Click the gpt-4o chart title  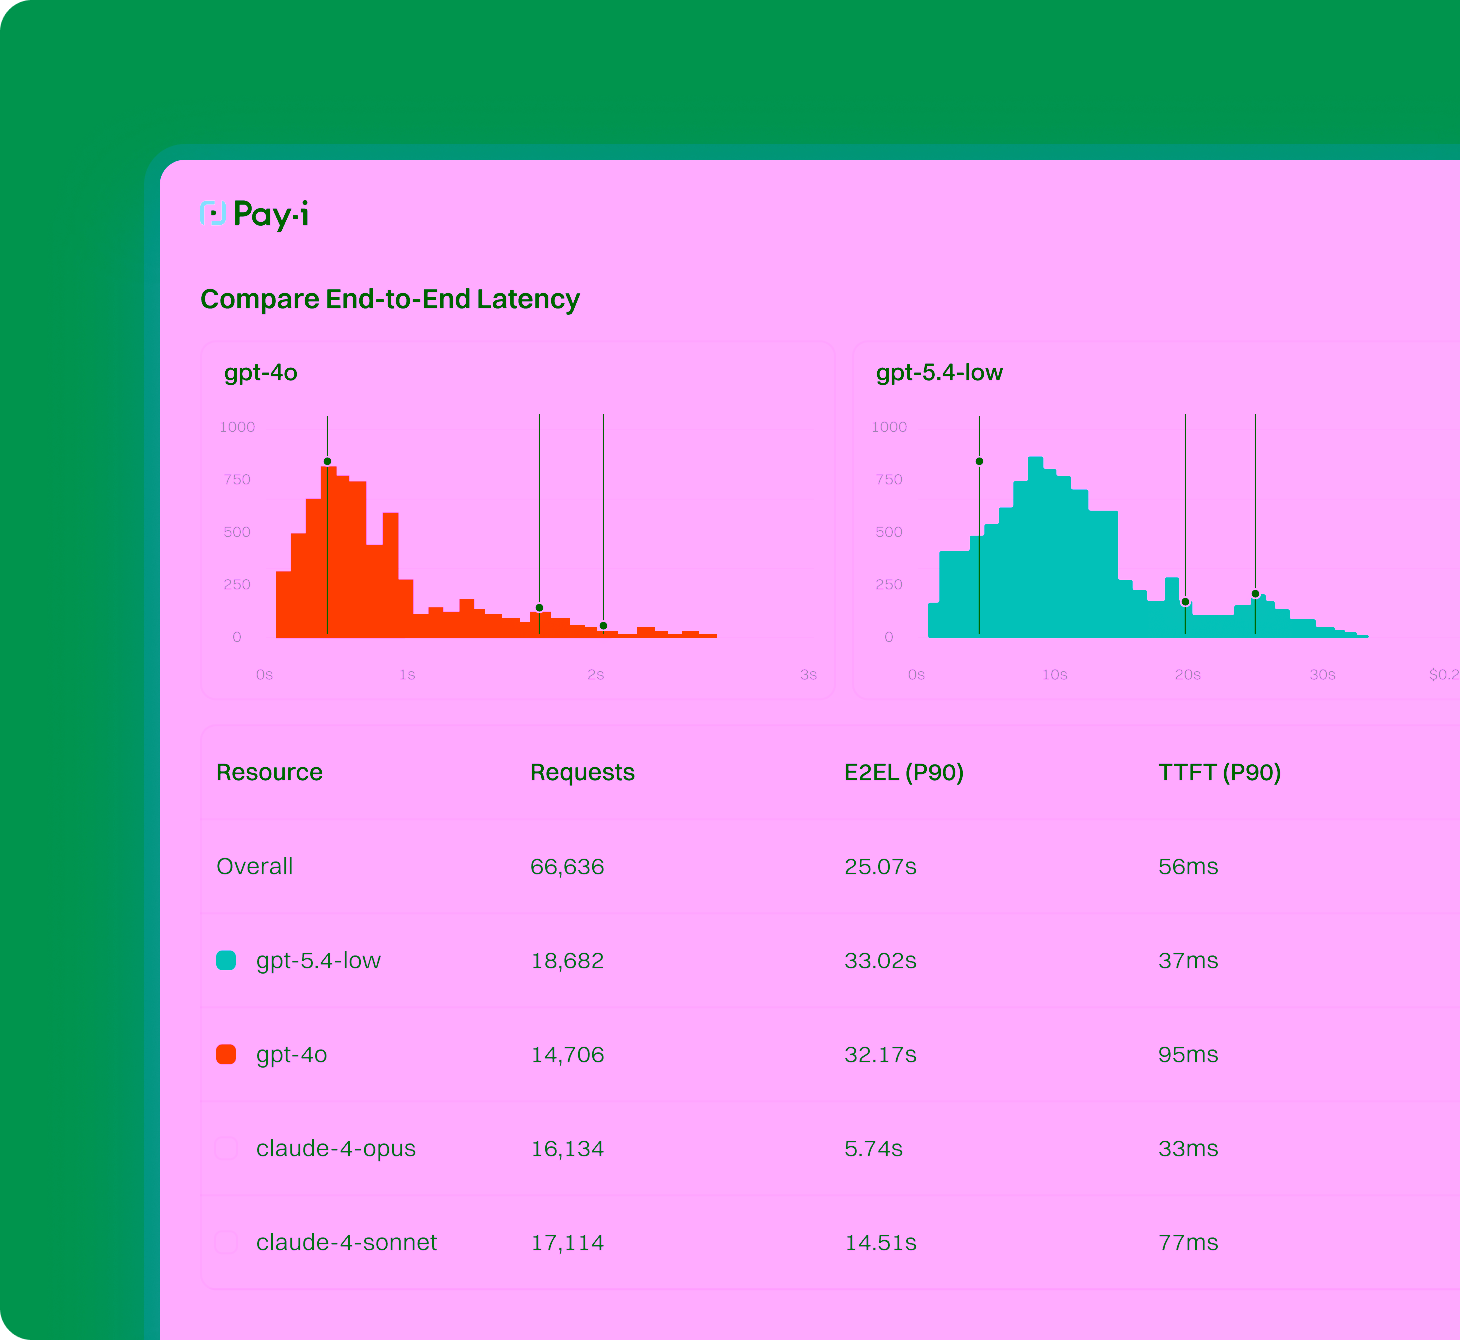261,373
